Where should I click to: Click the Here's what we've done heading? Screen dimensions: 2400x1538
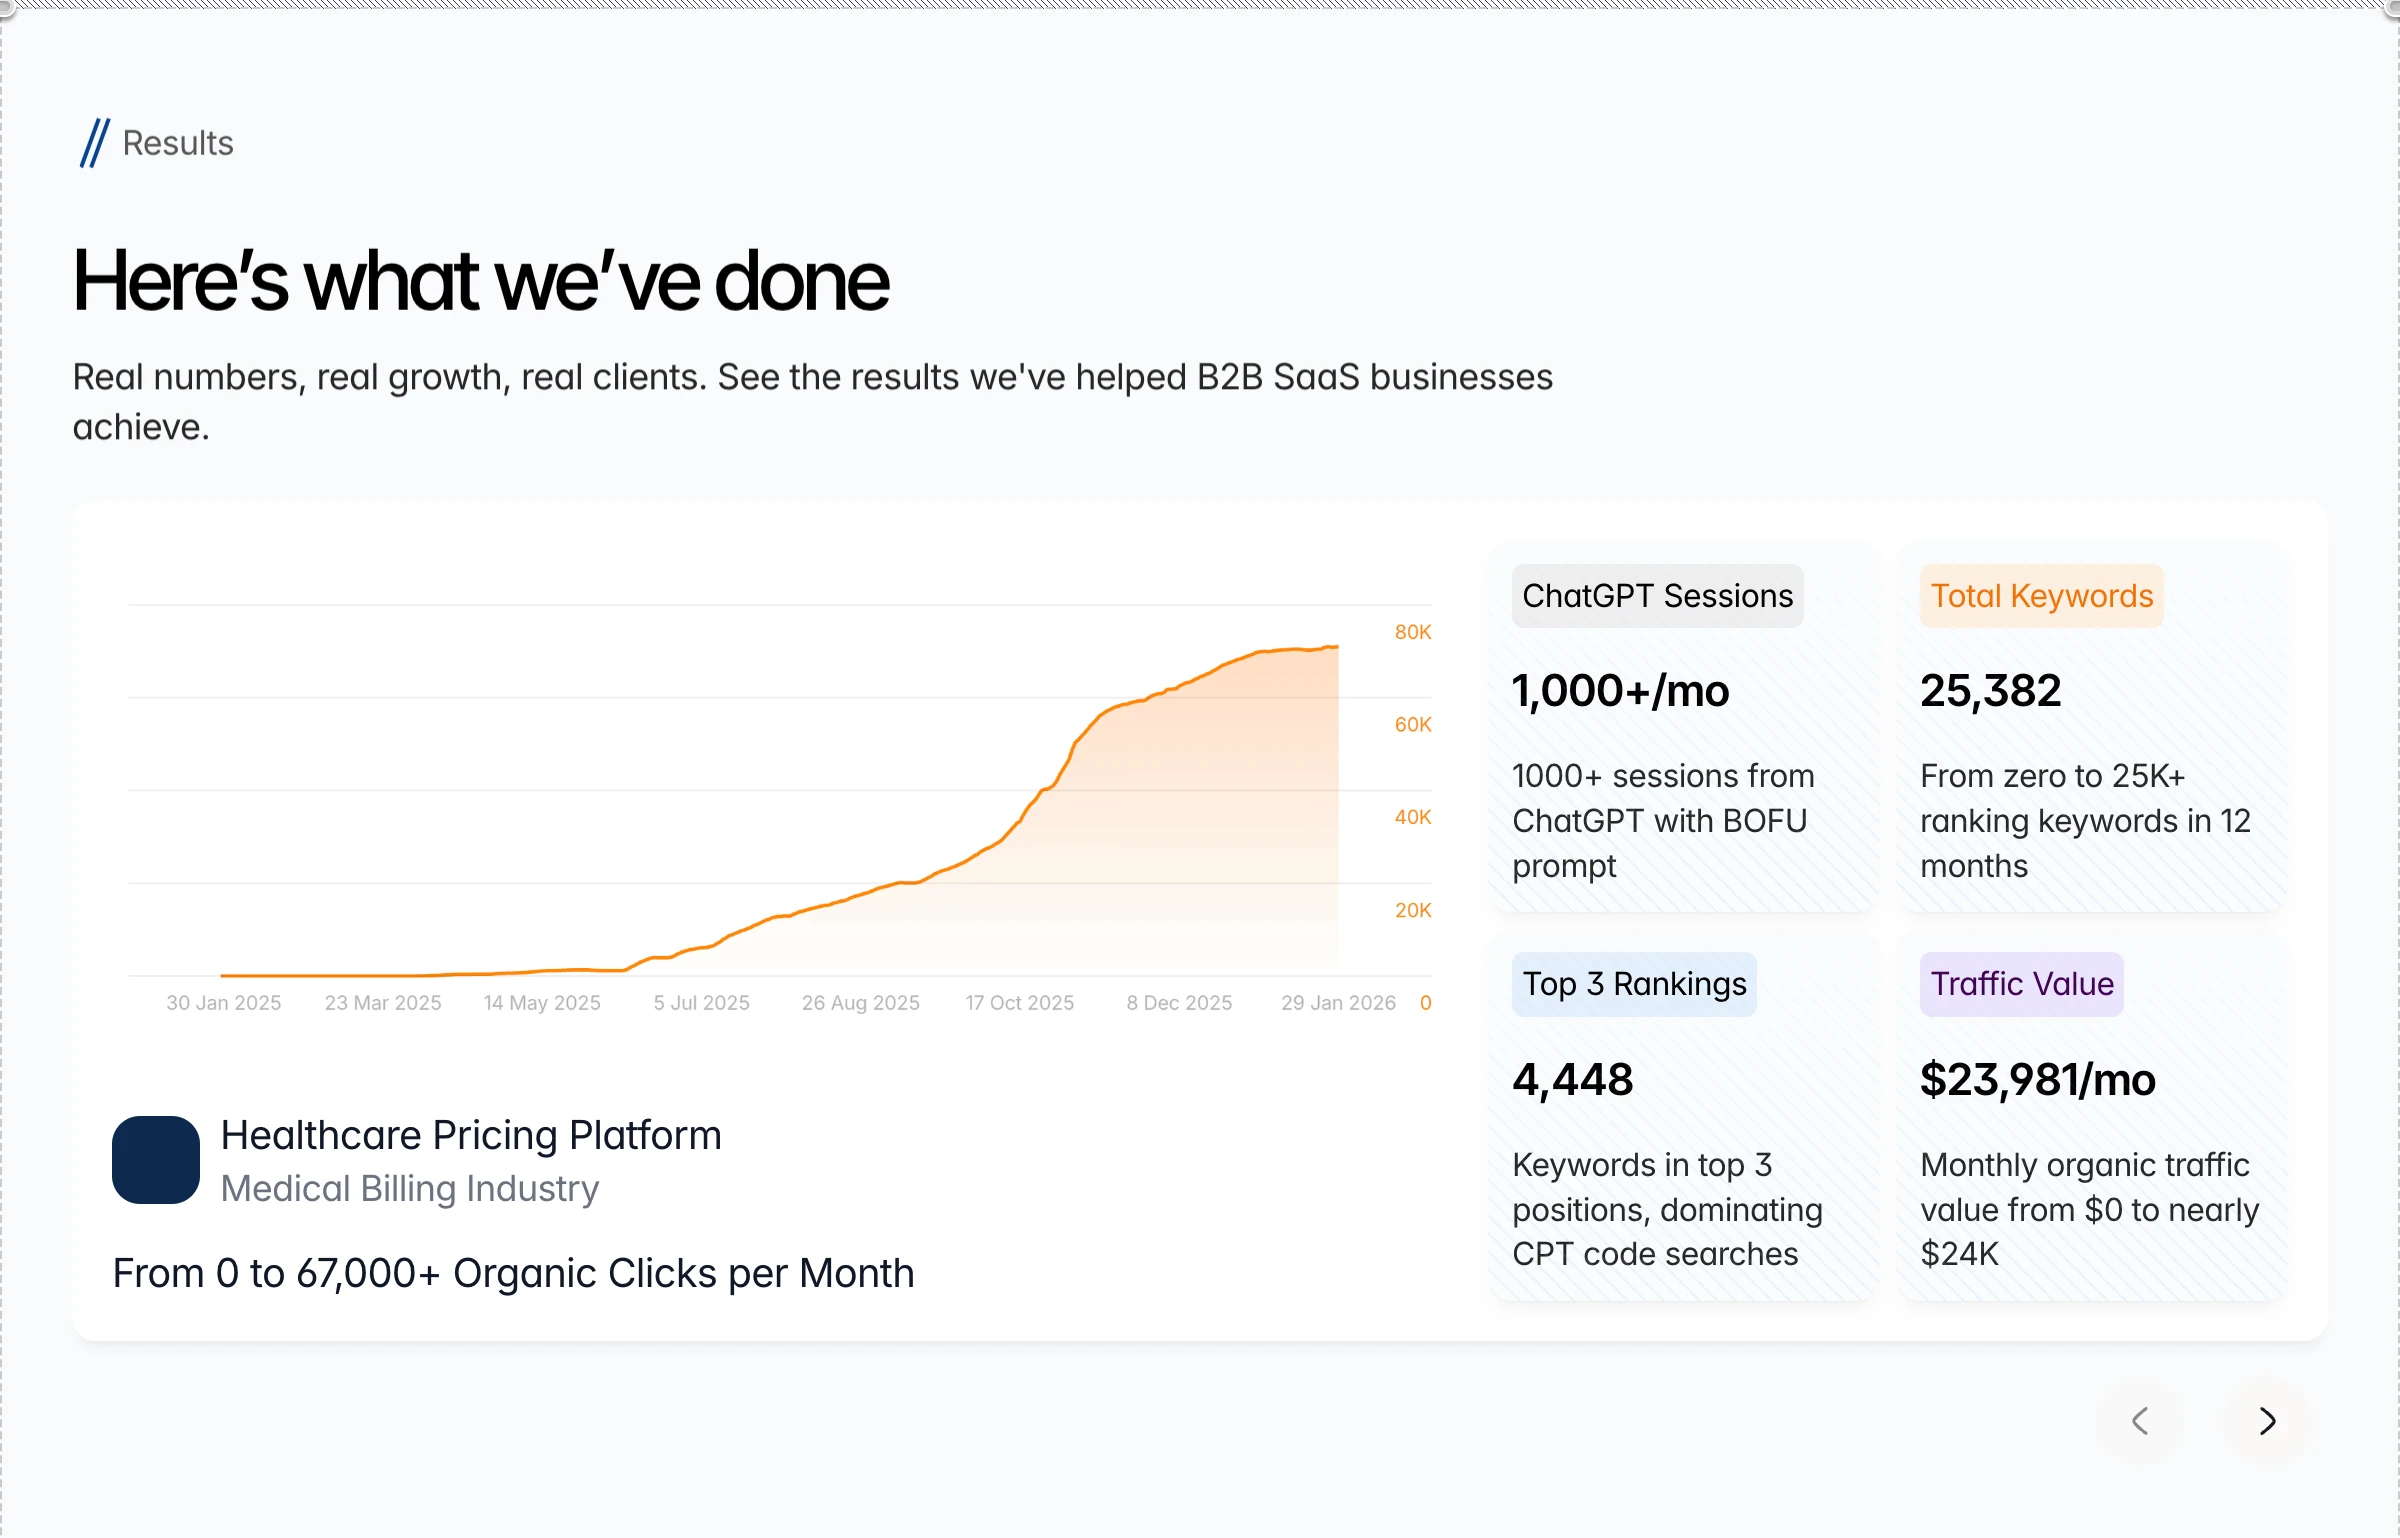(481, 281)
